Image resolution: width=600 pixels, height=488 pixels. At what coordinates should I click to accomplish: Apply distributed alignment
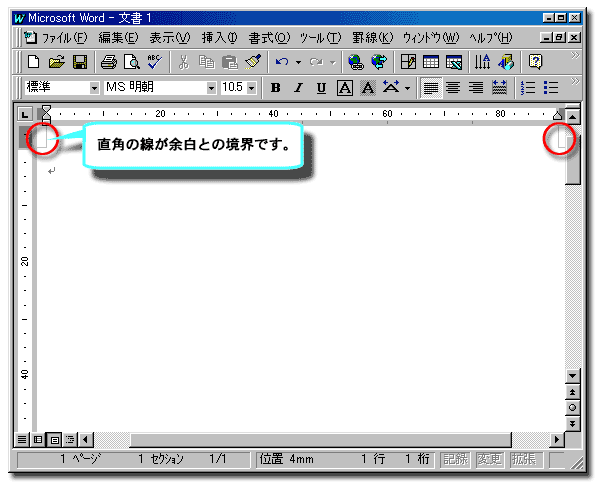tap(499, 88)
